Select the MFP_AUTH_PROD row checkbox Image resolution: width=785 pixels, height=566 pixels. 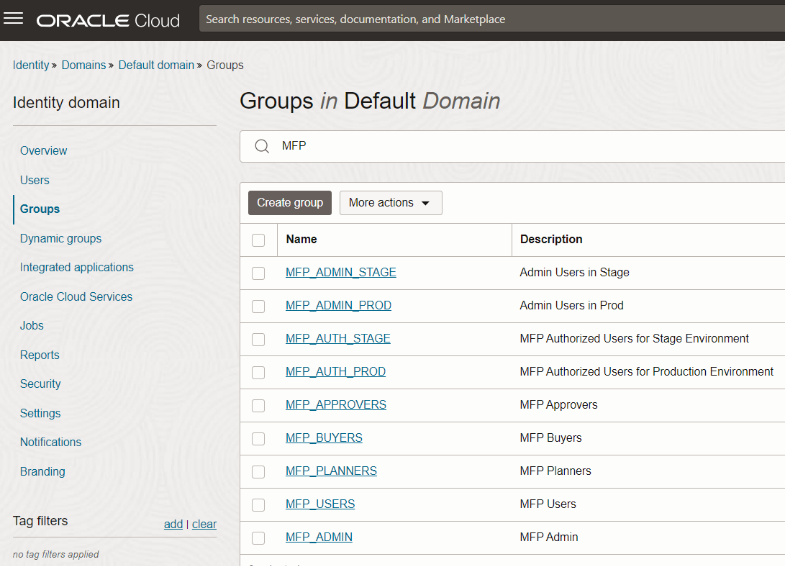click(x=258, y=372)
